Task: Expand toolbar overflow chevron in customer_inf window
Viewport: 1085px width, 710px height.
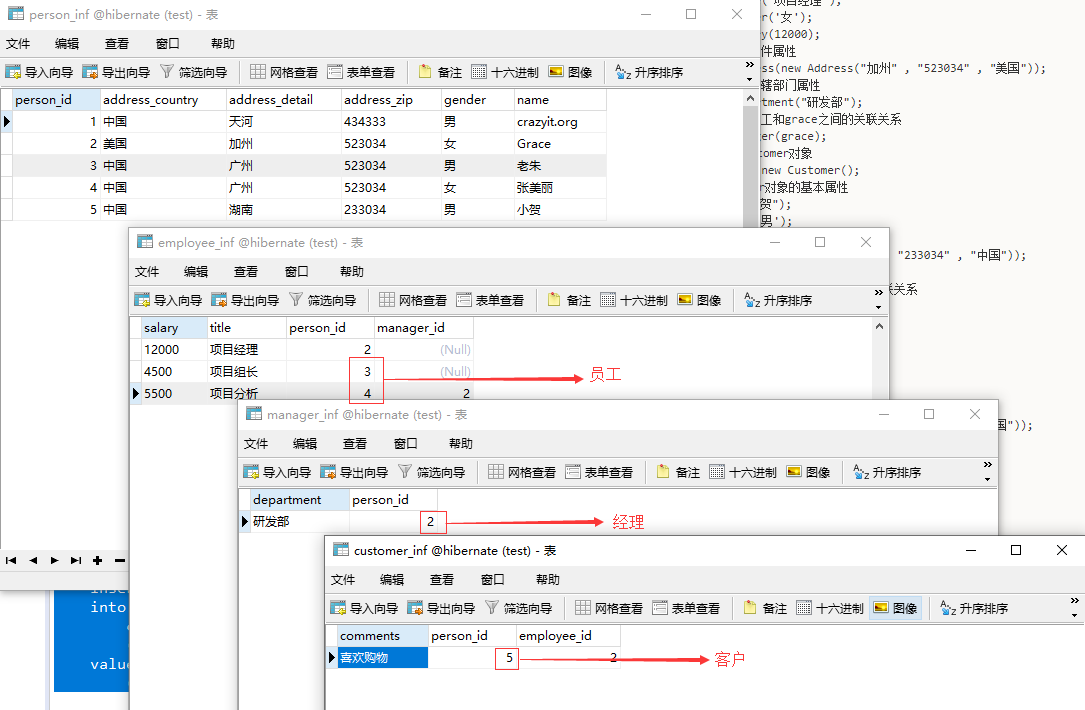Action: tap(1074, 601)
